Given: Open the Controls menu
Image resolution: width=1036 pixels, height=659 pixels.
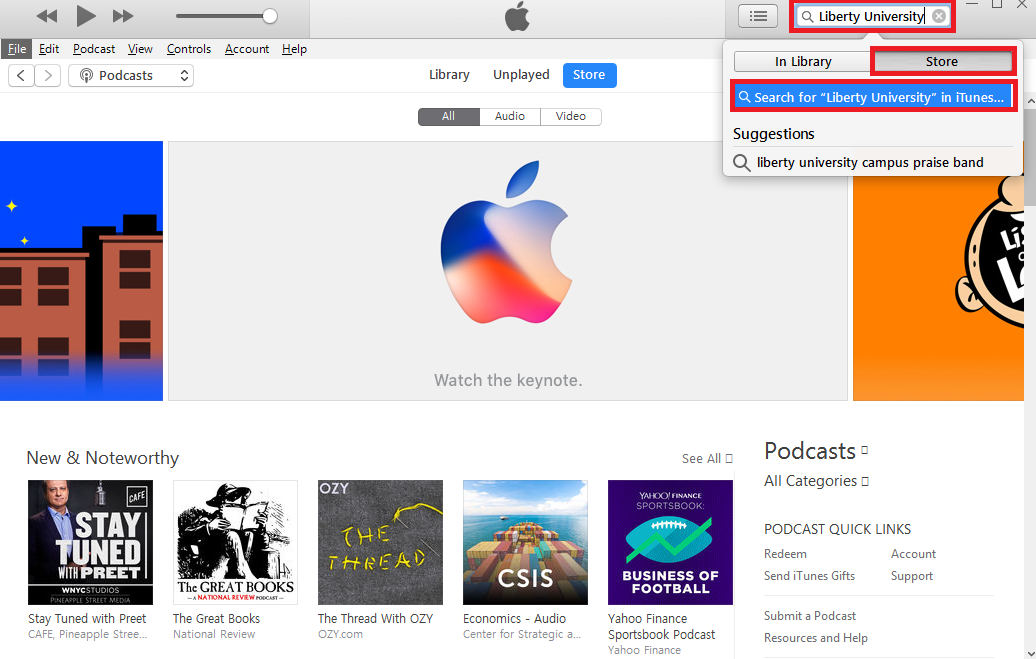Looking at the screenshot, I should pyautogui.click(x=189, y=49).
